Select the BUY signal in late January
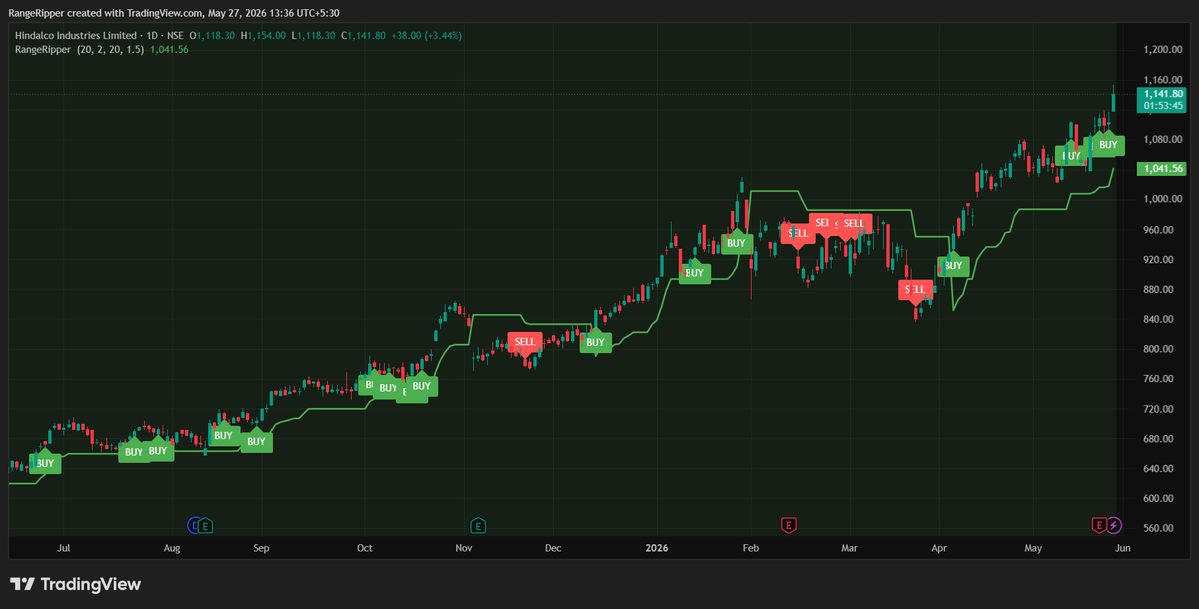This screenshot has width=1199, height=609. coord(736,243)
